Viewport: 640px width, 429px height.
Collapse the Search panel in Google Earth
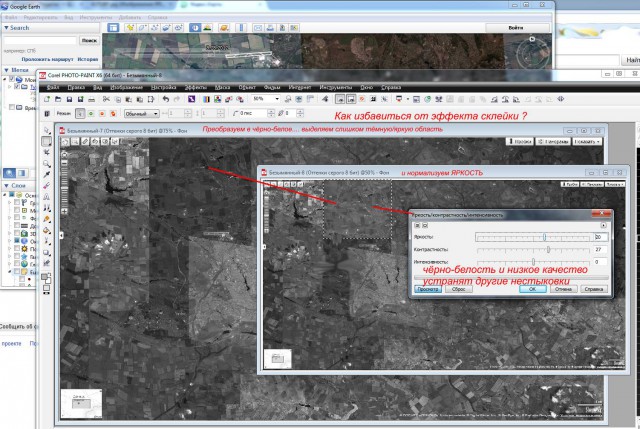6,28
